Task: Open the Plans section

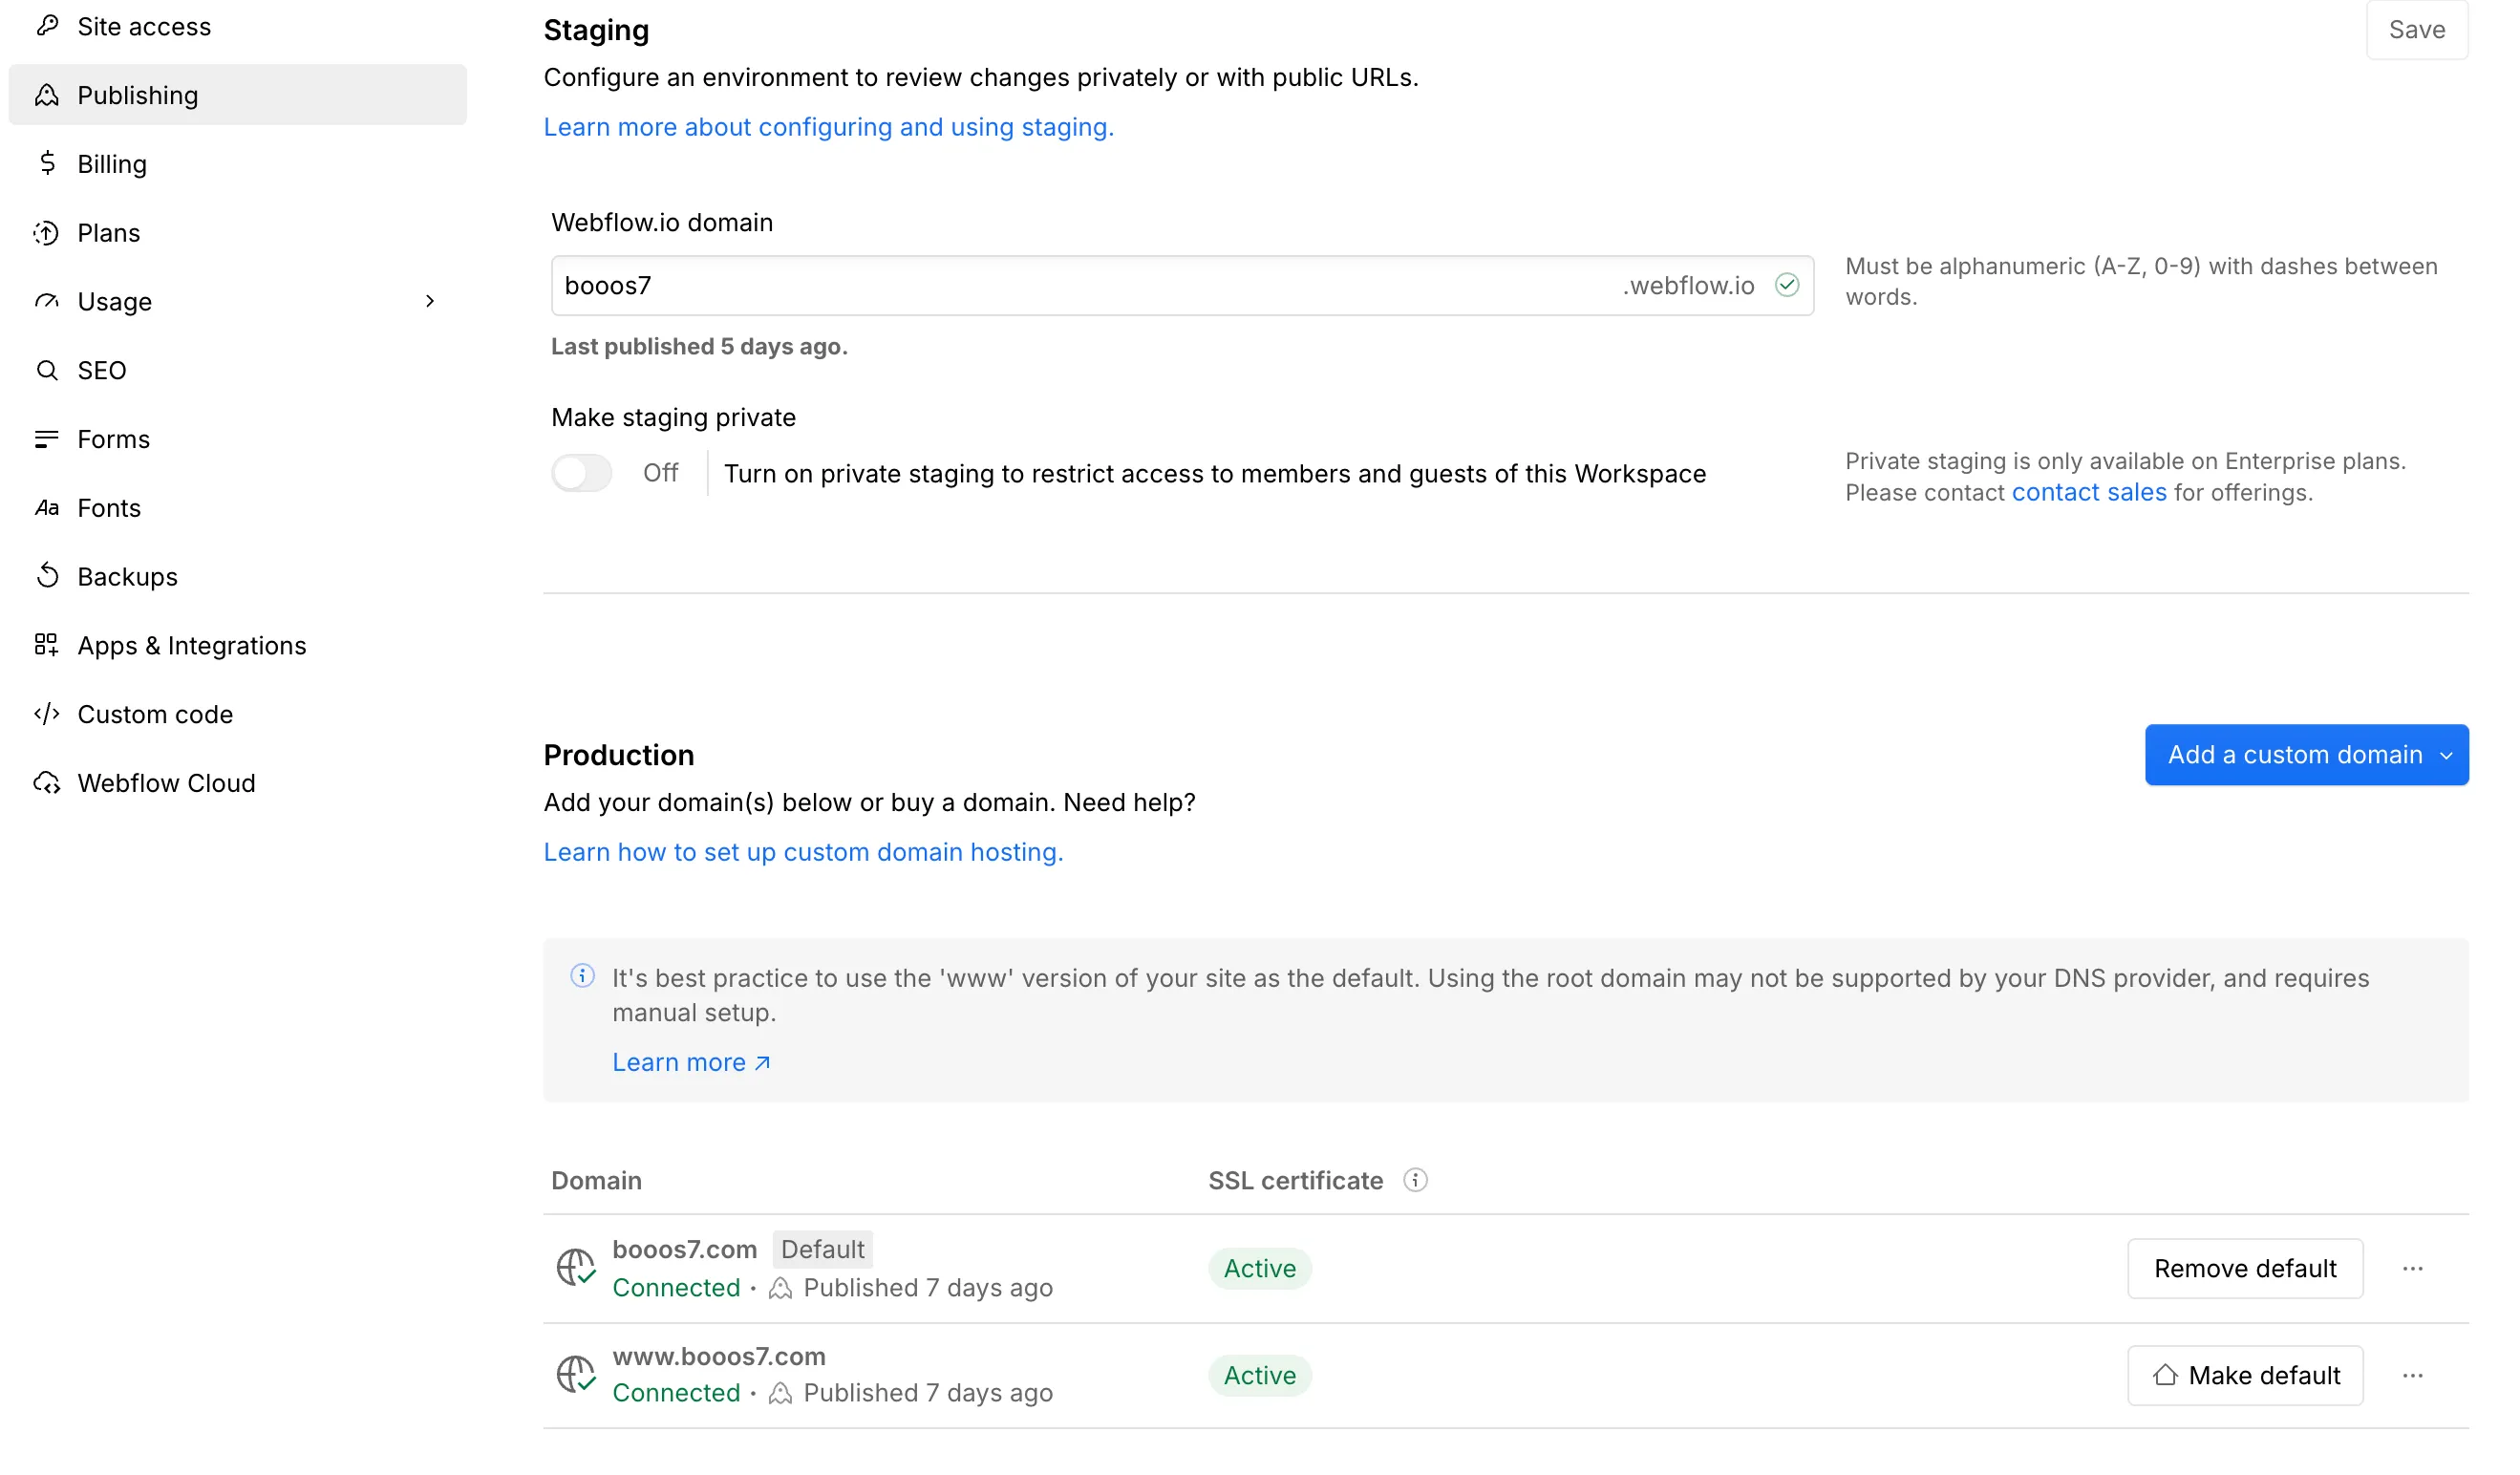Action: tap(238, 233)
